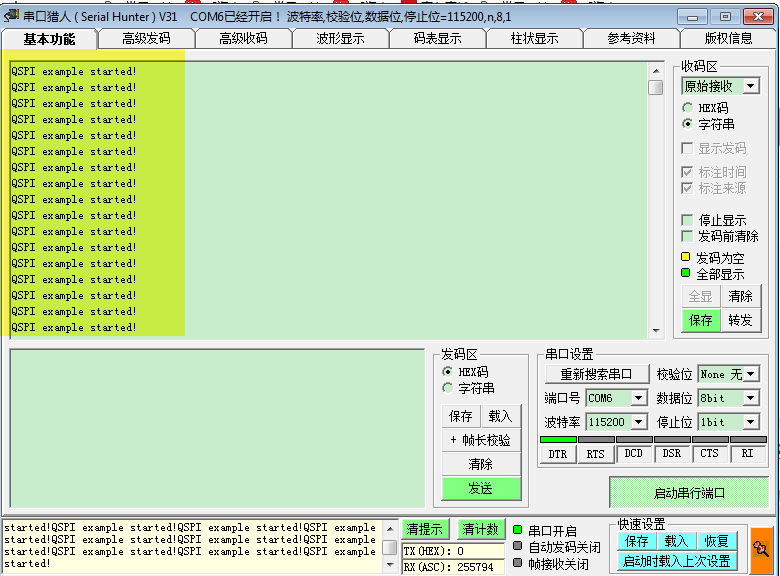Click the RX (ASC): 255794 counter field
Image resolution: width=780 pixels, height=576 pixels.
[x=453, y=567]
